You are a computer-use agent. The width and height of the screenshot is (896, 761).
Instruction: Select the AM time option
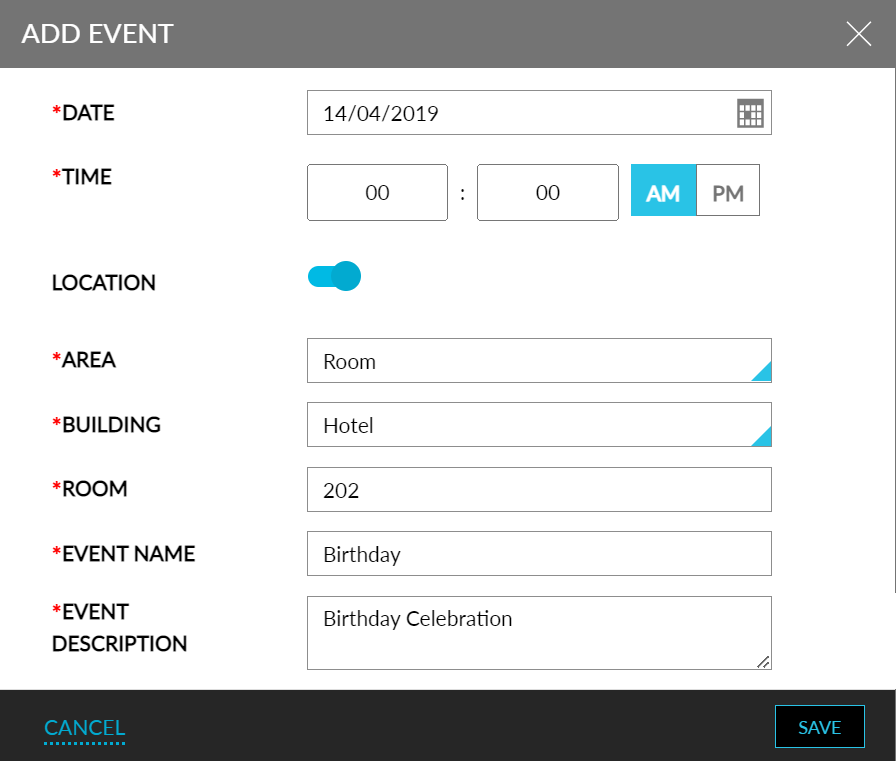click(x=663, y=190)
